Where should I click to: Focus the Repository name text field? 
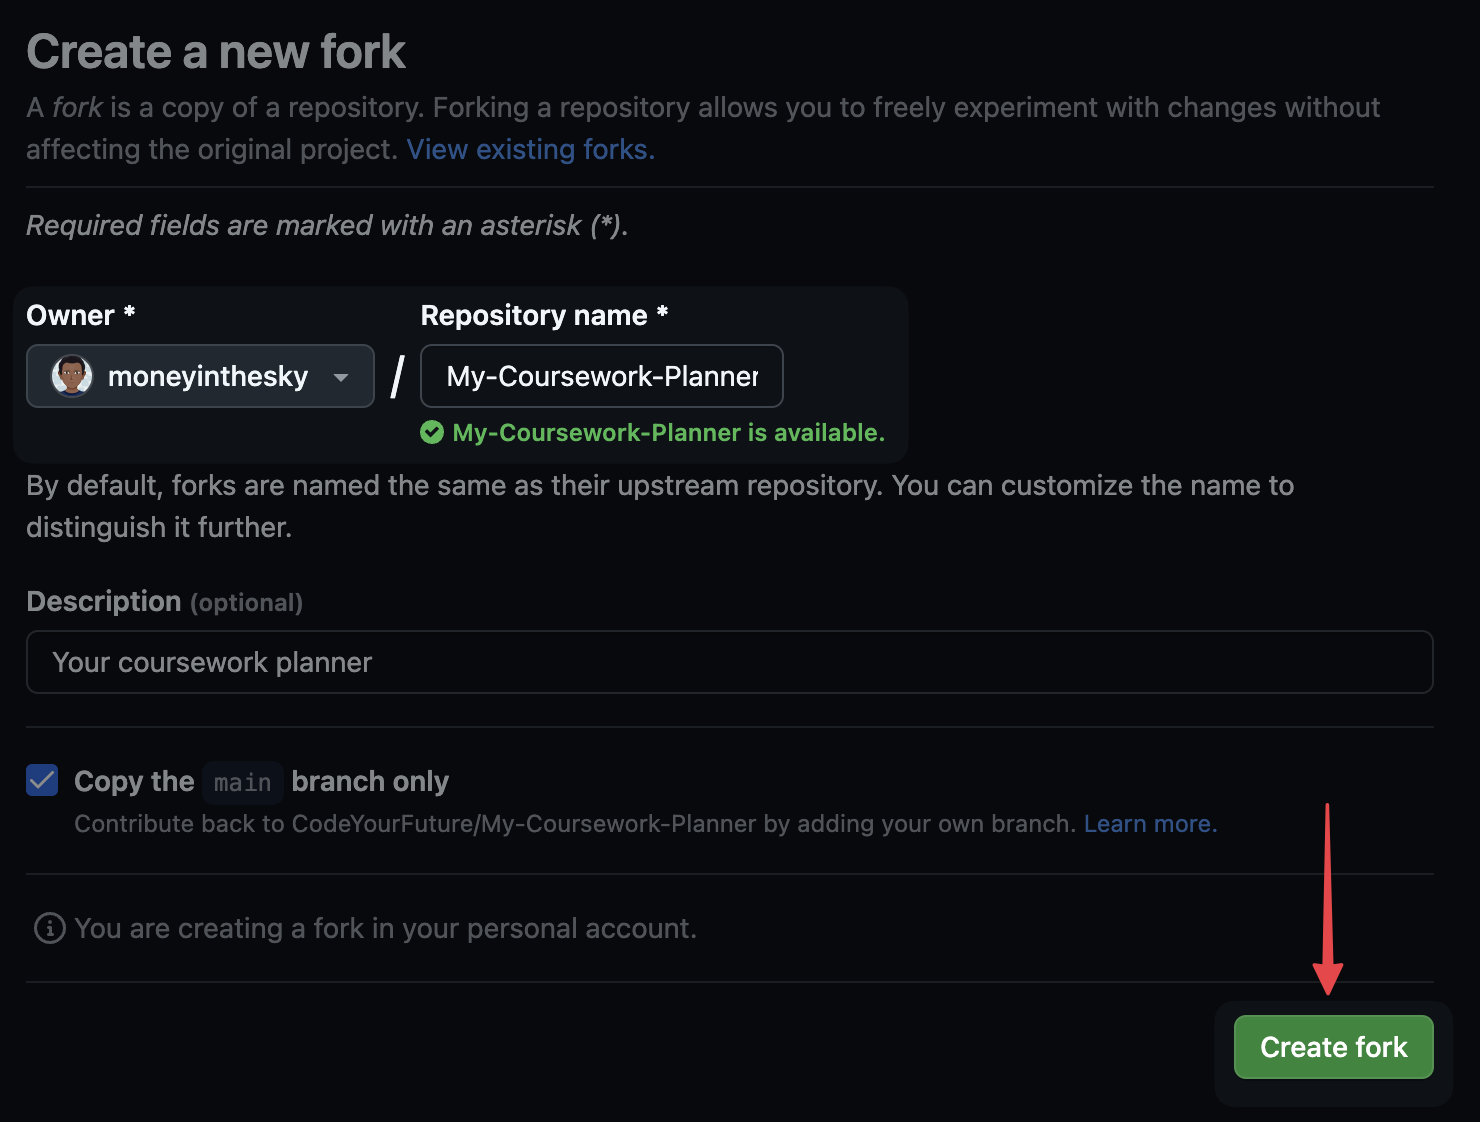tap(601, 376)
